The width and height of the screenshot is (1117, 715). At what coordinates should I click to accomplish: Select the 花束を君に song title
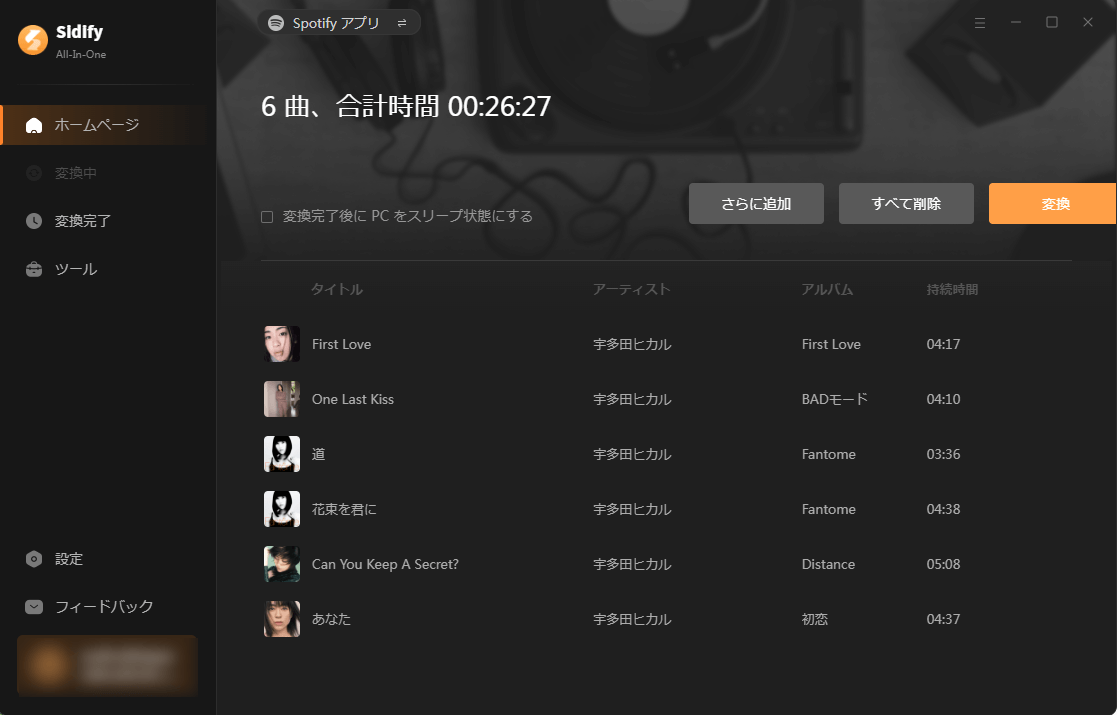point(344,508)
